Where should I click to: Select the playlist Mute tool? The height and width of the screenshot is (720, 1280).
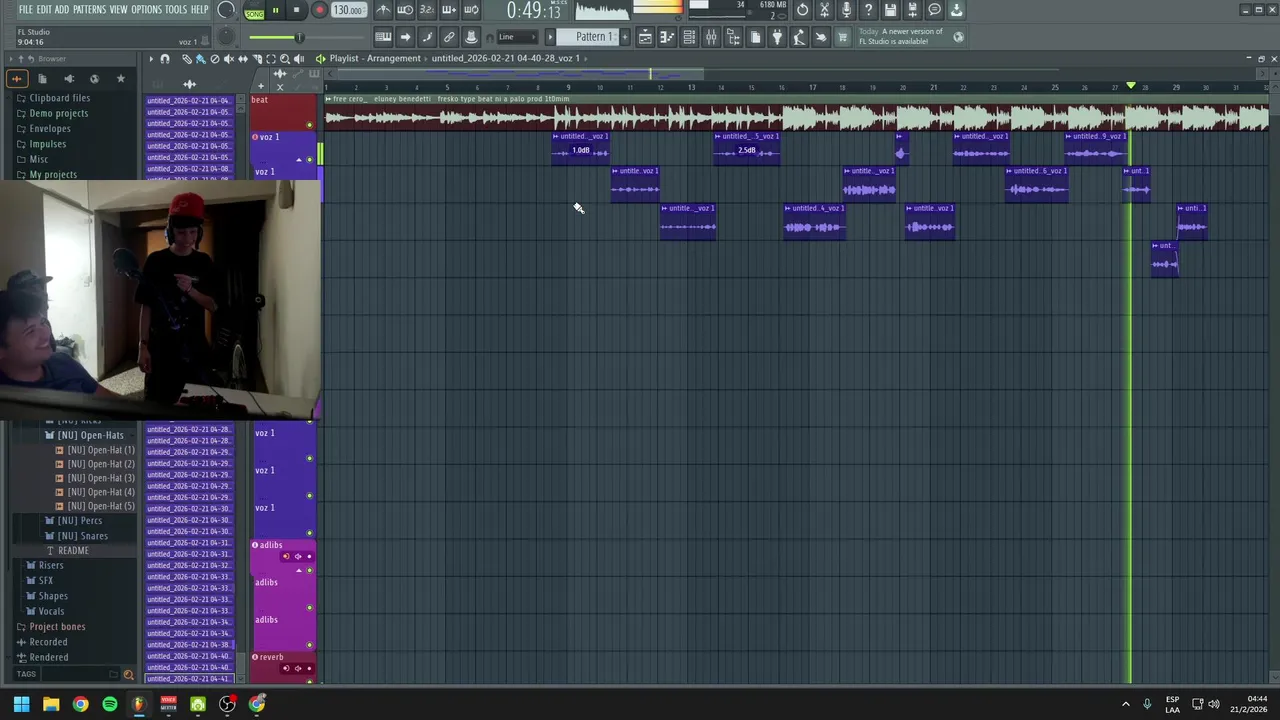coord(228,59)
